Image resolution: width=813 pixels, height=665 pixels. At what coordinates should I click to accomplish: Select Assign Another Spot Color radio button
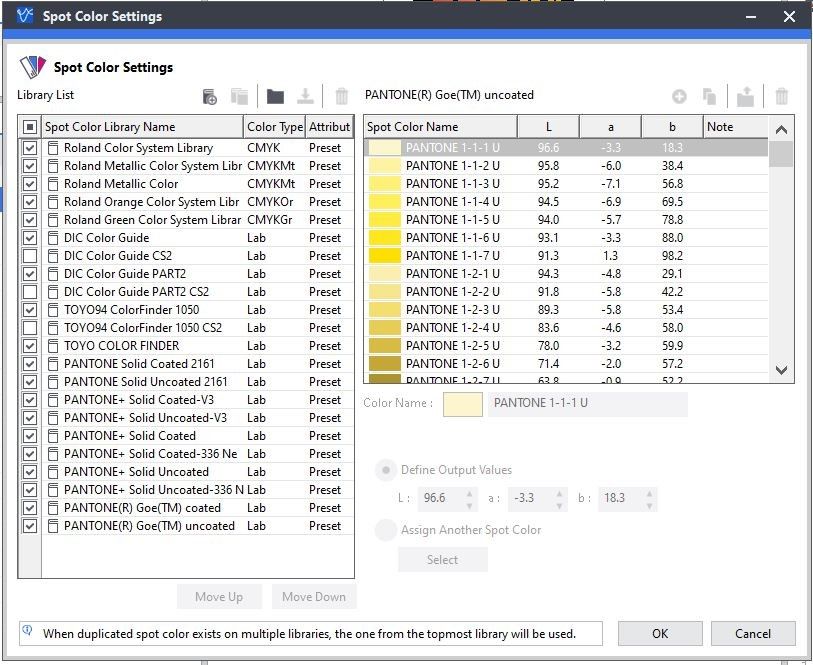(386, 530)
